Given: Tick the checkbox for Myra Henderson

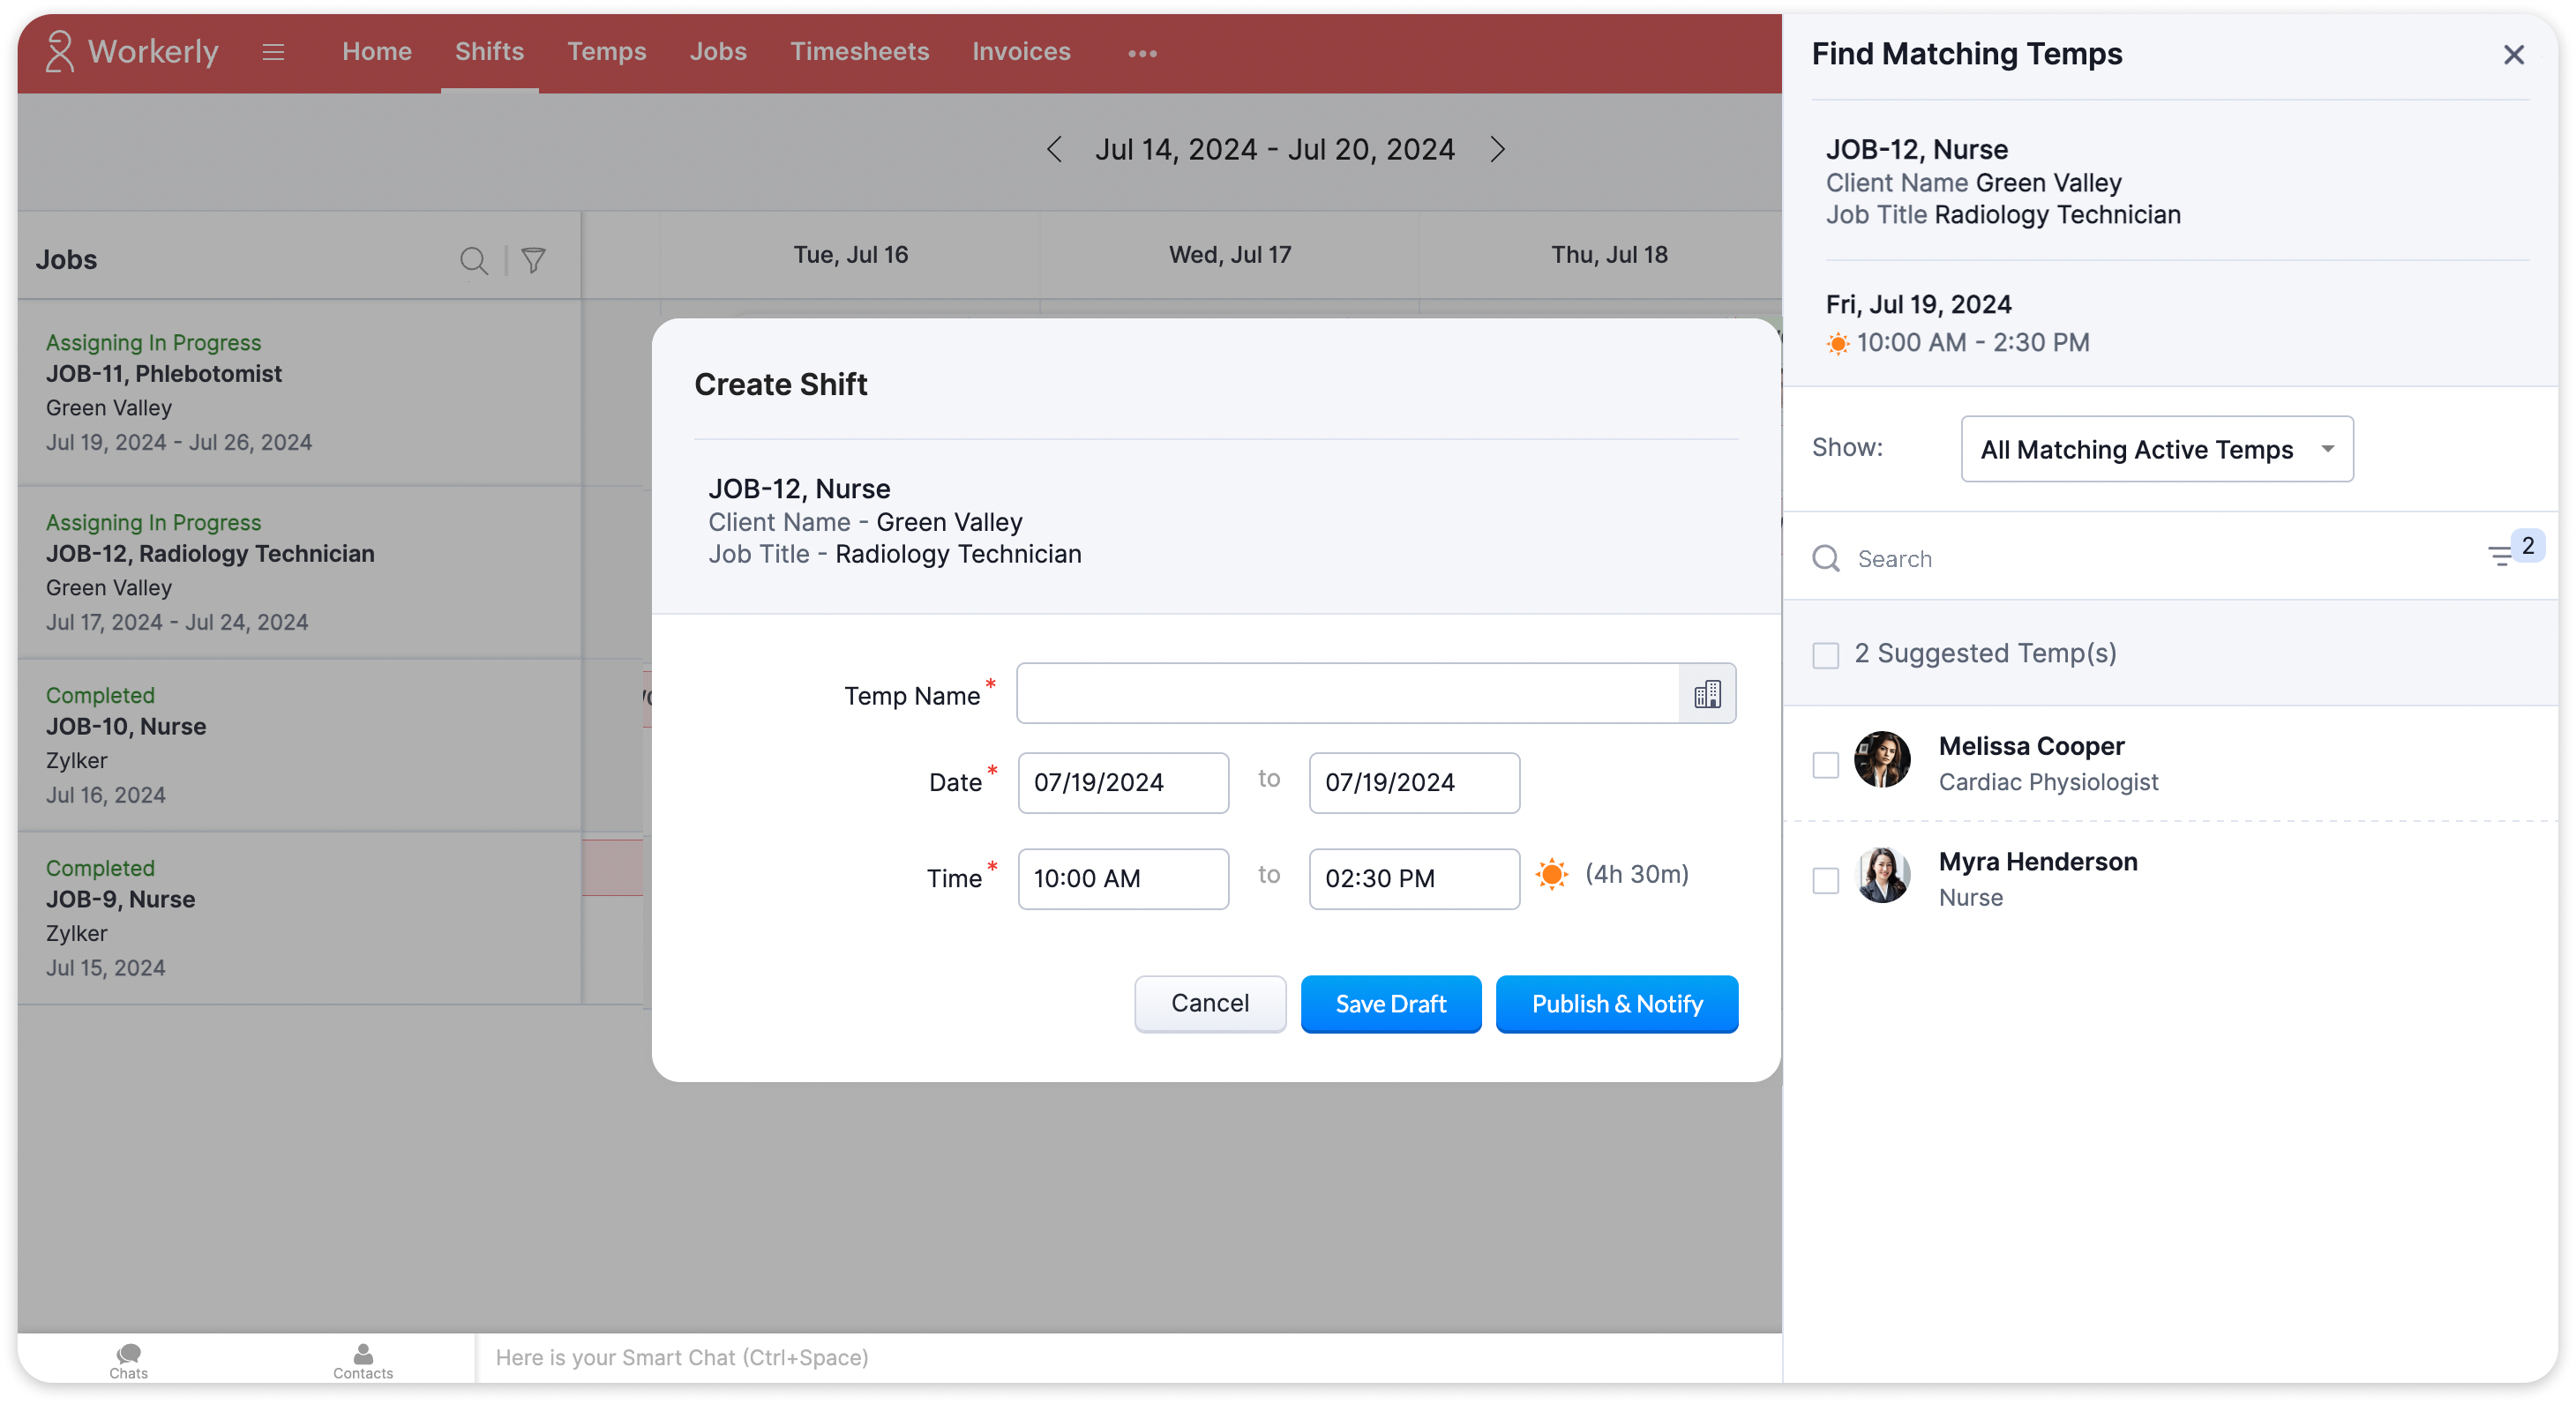Looking at the screenshot, I should (x=1826, y=880).
